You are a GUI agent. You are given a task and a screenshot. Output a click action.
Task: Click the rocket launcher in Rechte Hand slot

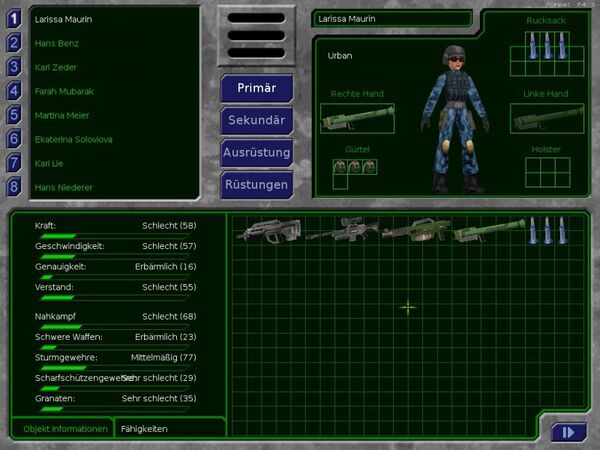(356, 119)
